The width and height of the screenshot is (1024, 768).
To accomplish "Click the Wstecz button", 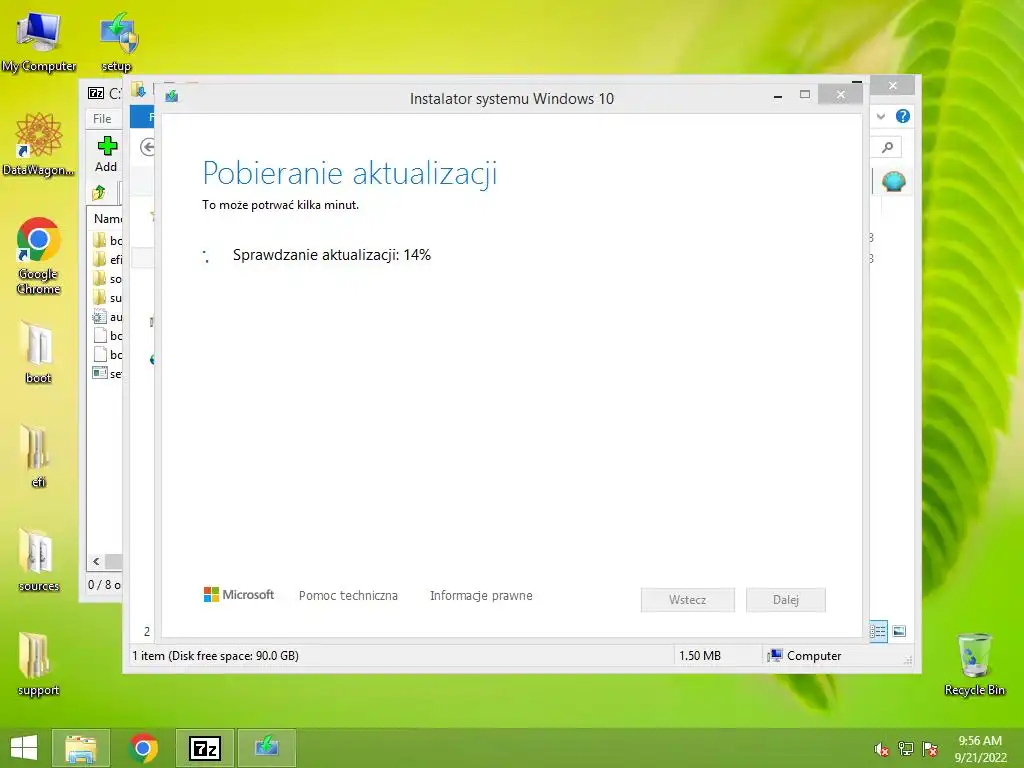I will [x=688, y=600].
